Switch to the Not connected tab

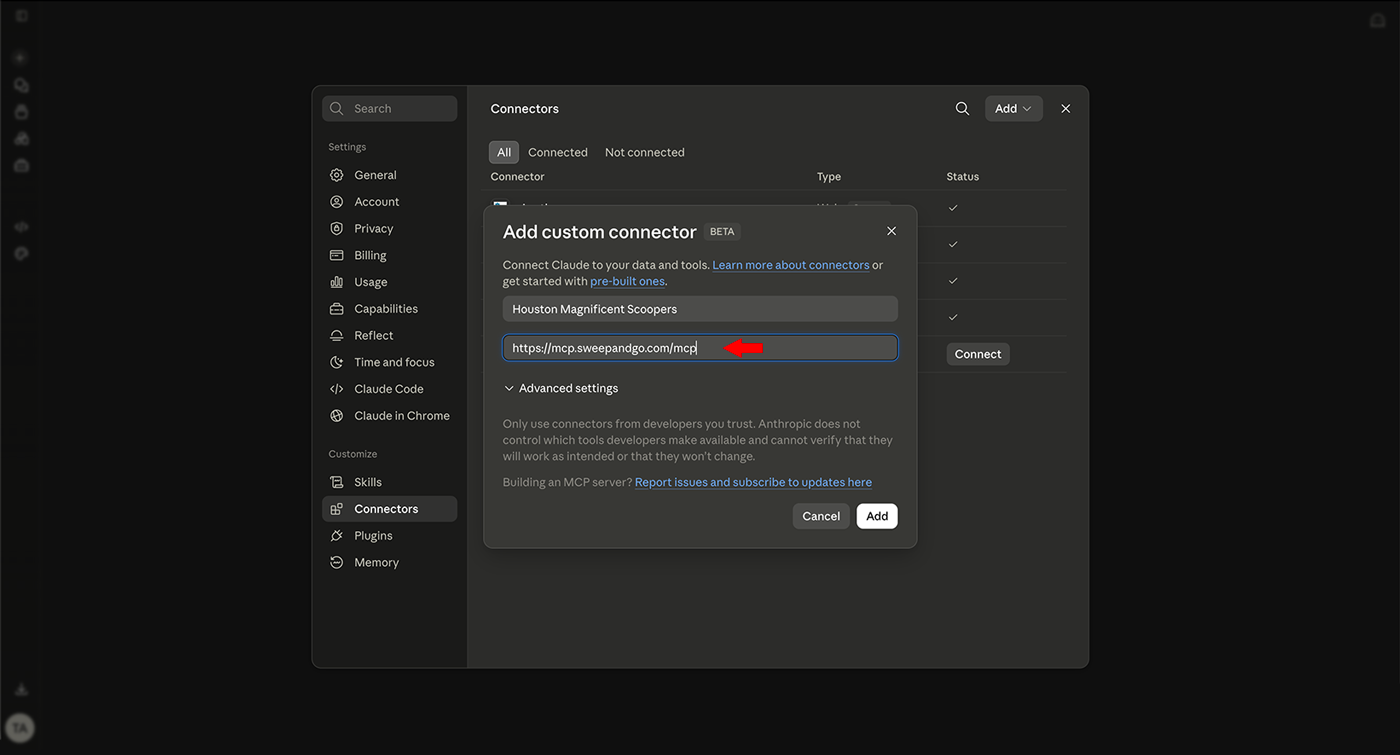pyautogui.click(x=645, y=152)
